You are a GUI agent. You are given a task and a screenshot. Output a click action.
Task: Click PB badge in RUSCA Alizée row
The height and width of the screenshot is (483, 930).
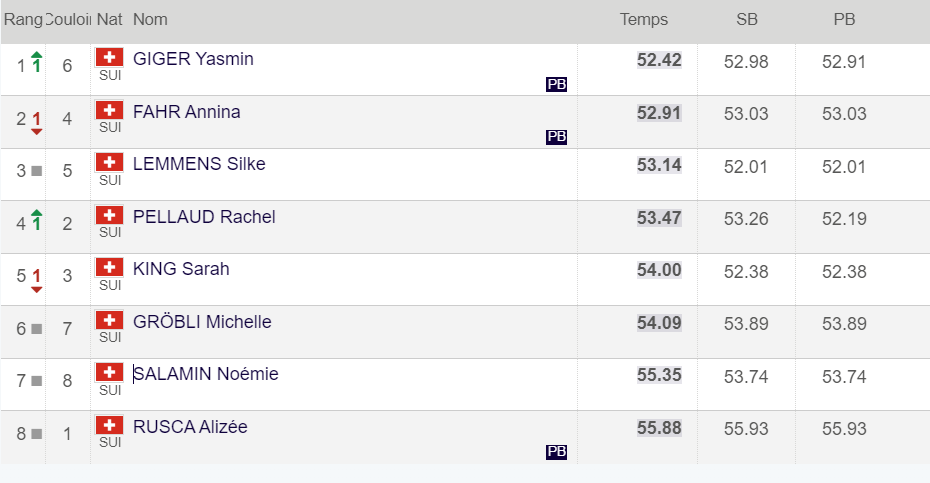coord(556,453)
